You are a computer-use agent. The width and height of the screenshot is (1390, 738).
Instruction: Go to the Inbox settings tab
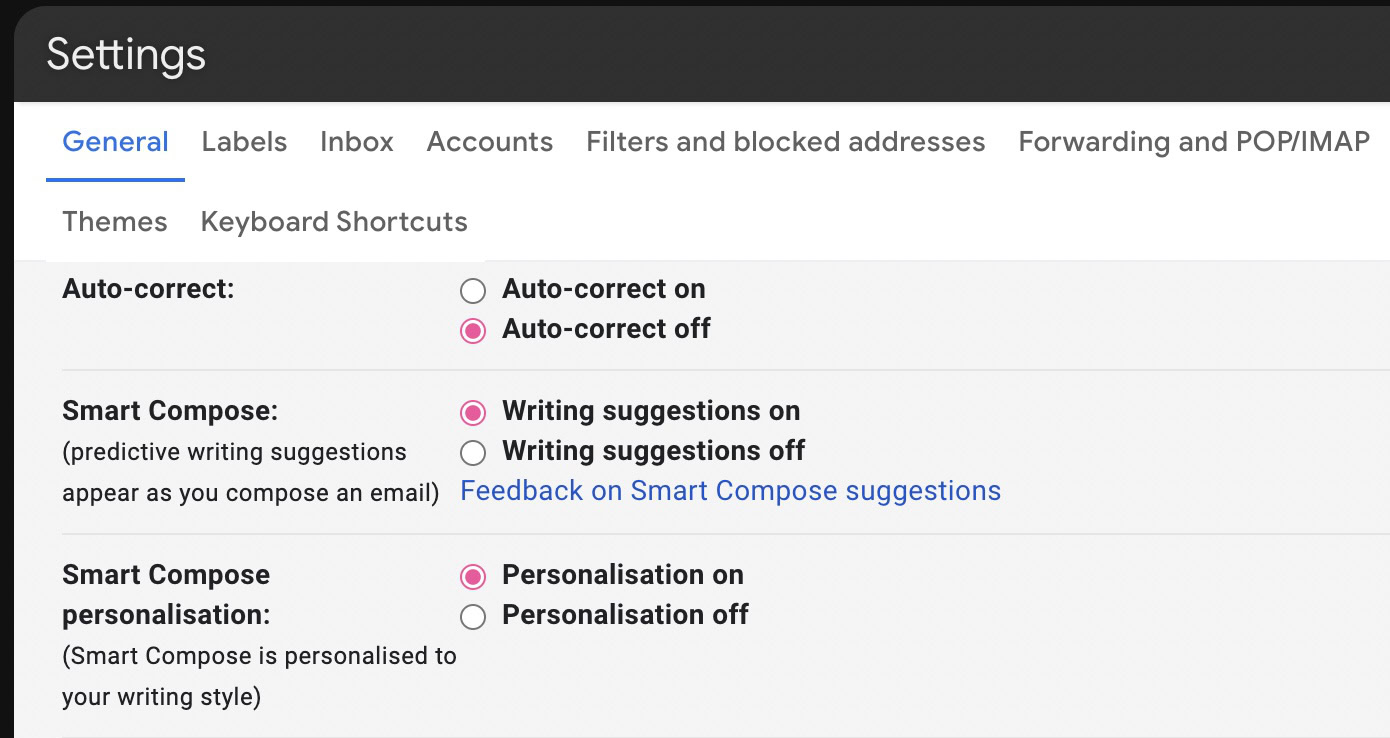(357, 142)
